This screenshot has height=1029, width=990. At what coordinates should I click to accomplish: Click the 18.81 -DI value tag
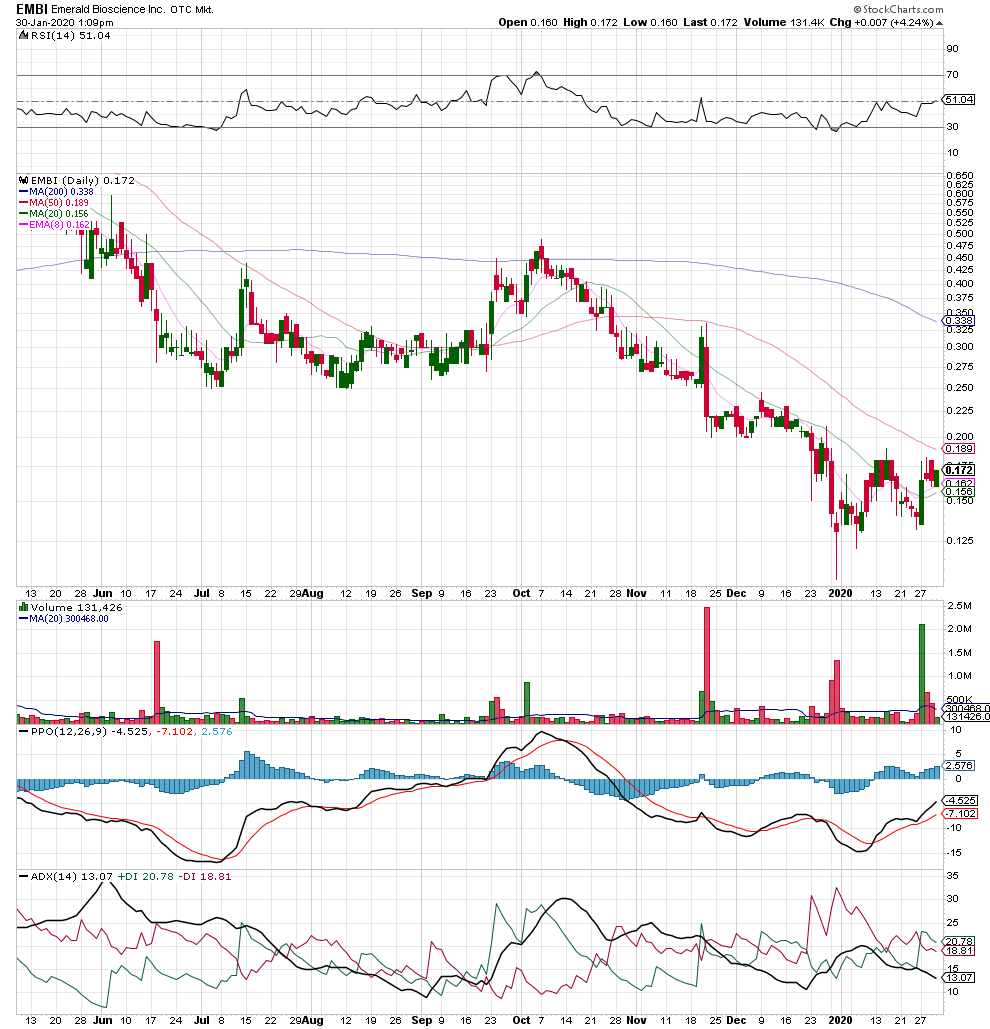point(959,951)
